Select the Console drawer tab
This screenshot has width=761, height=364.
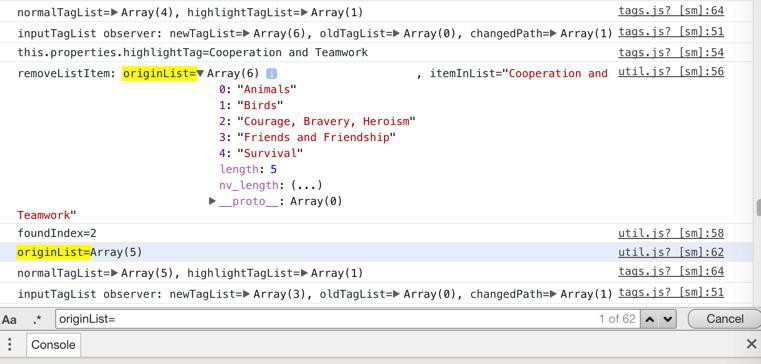[53, 345]
